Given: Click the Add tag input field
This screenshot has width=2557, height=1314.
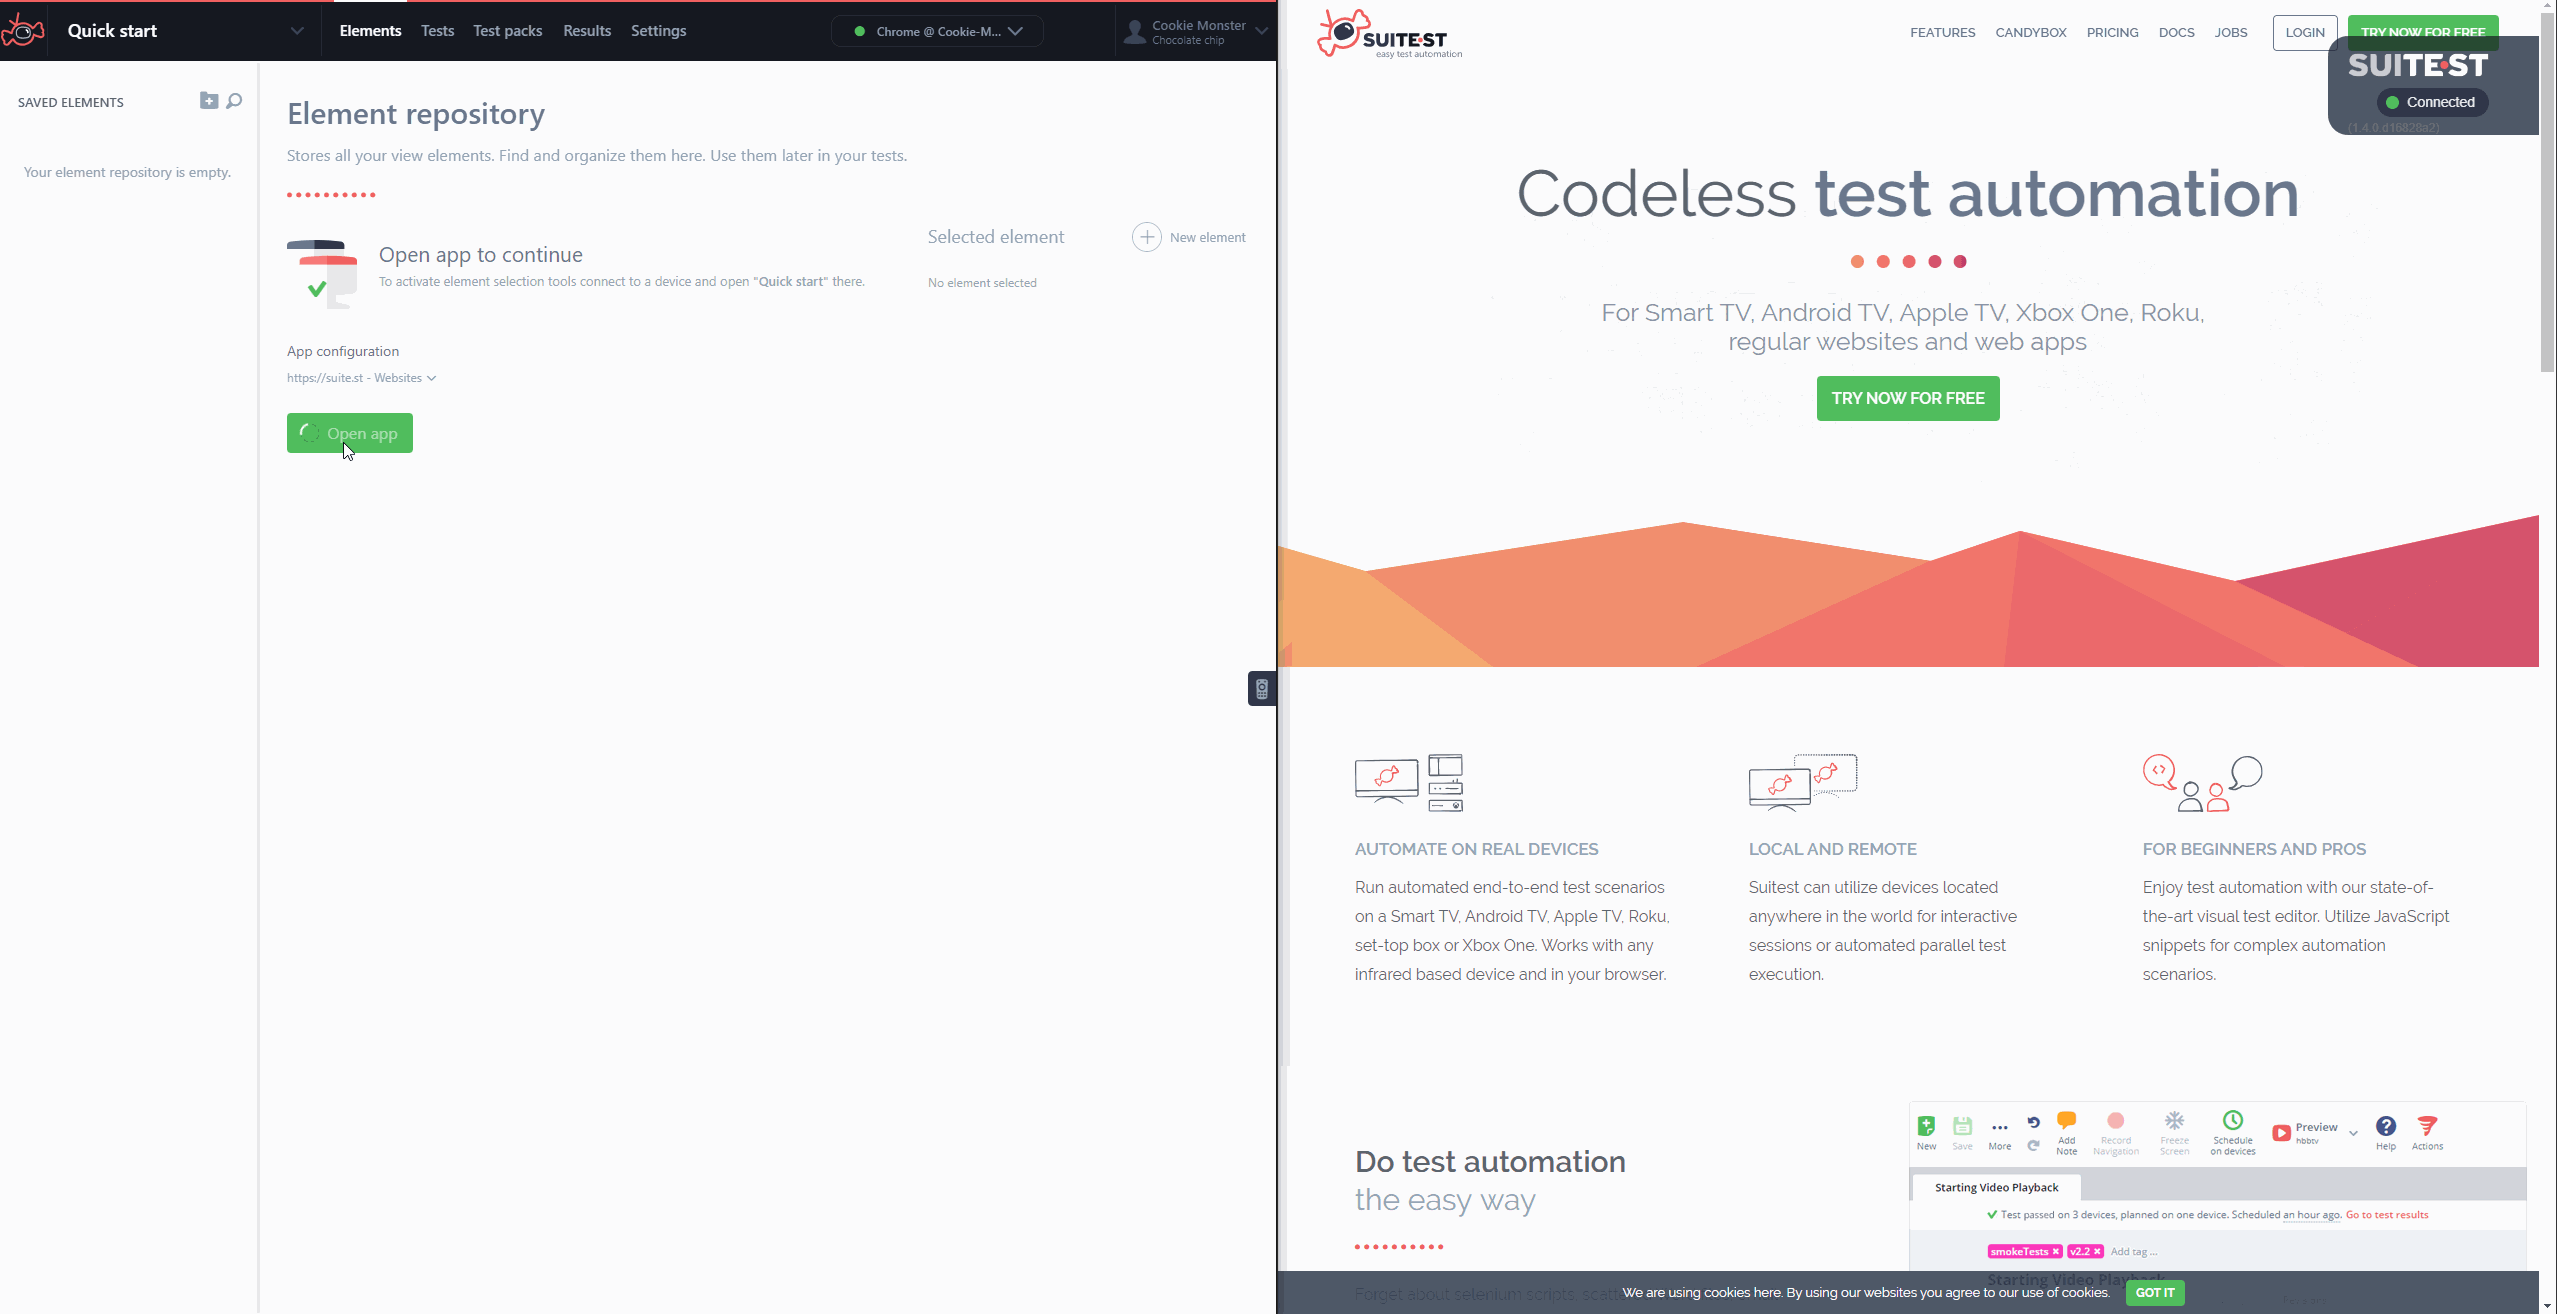Looking at the screenshot, I should pyautogui.click(x=2133, y=1252).
